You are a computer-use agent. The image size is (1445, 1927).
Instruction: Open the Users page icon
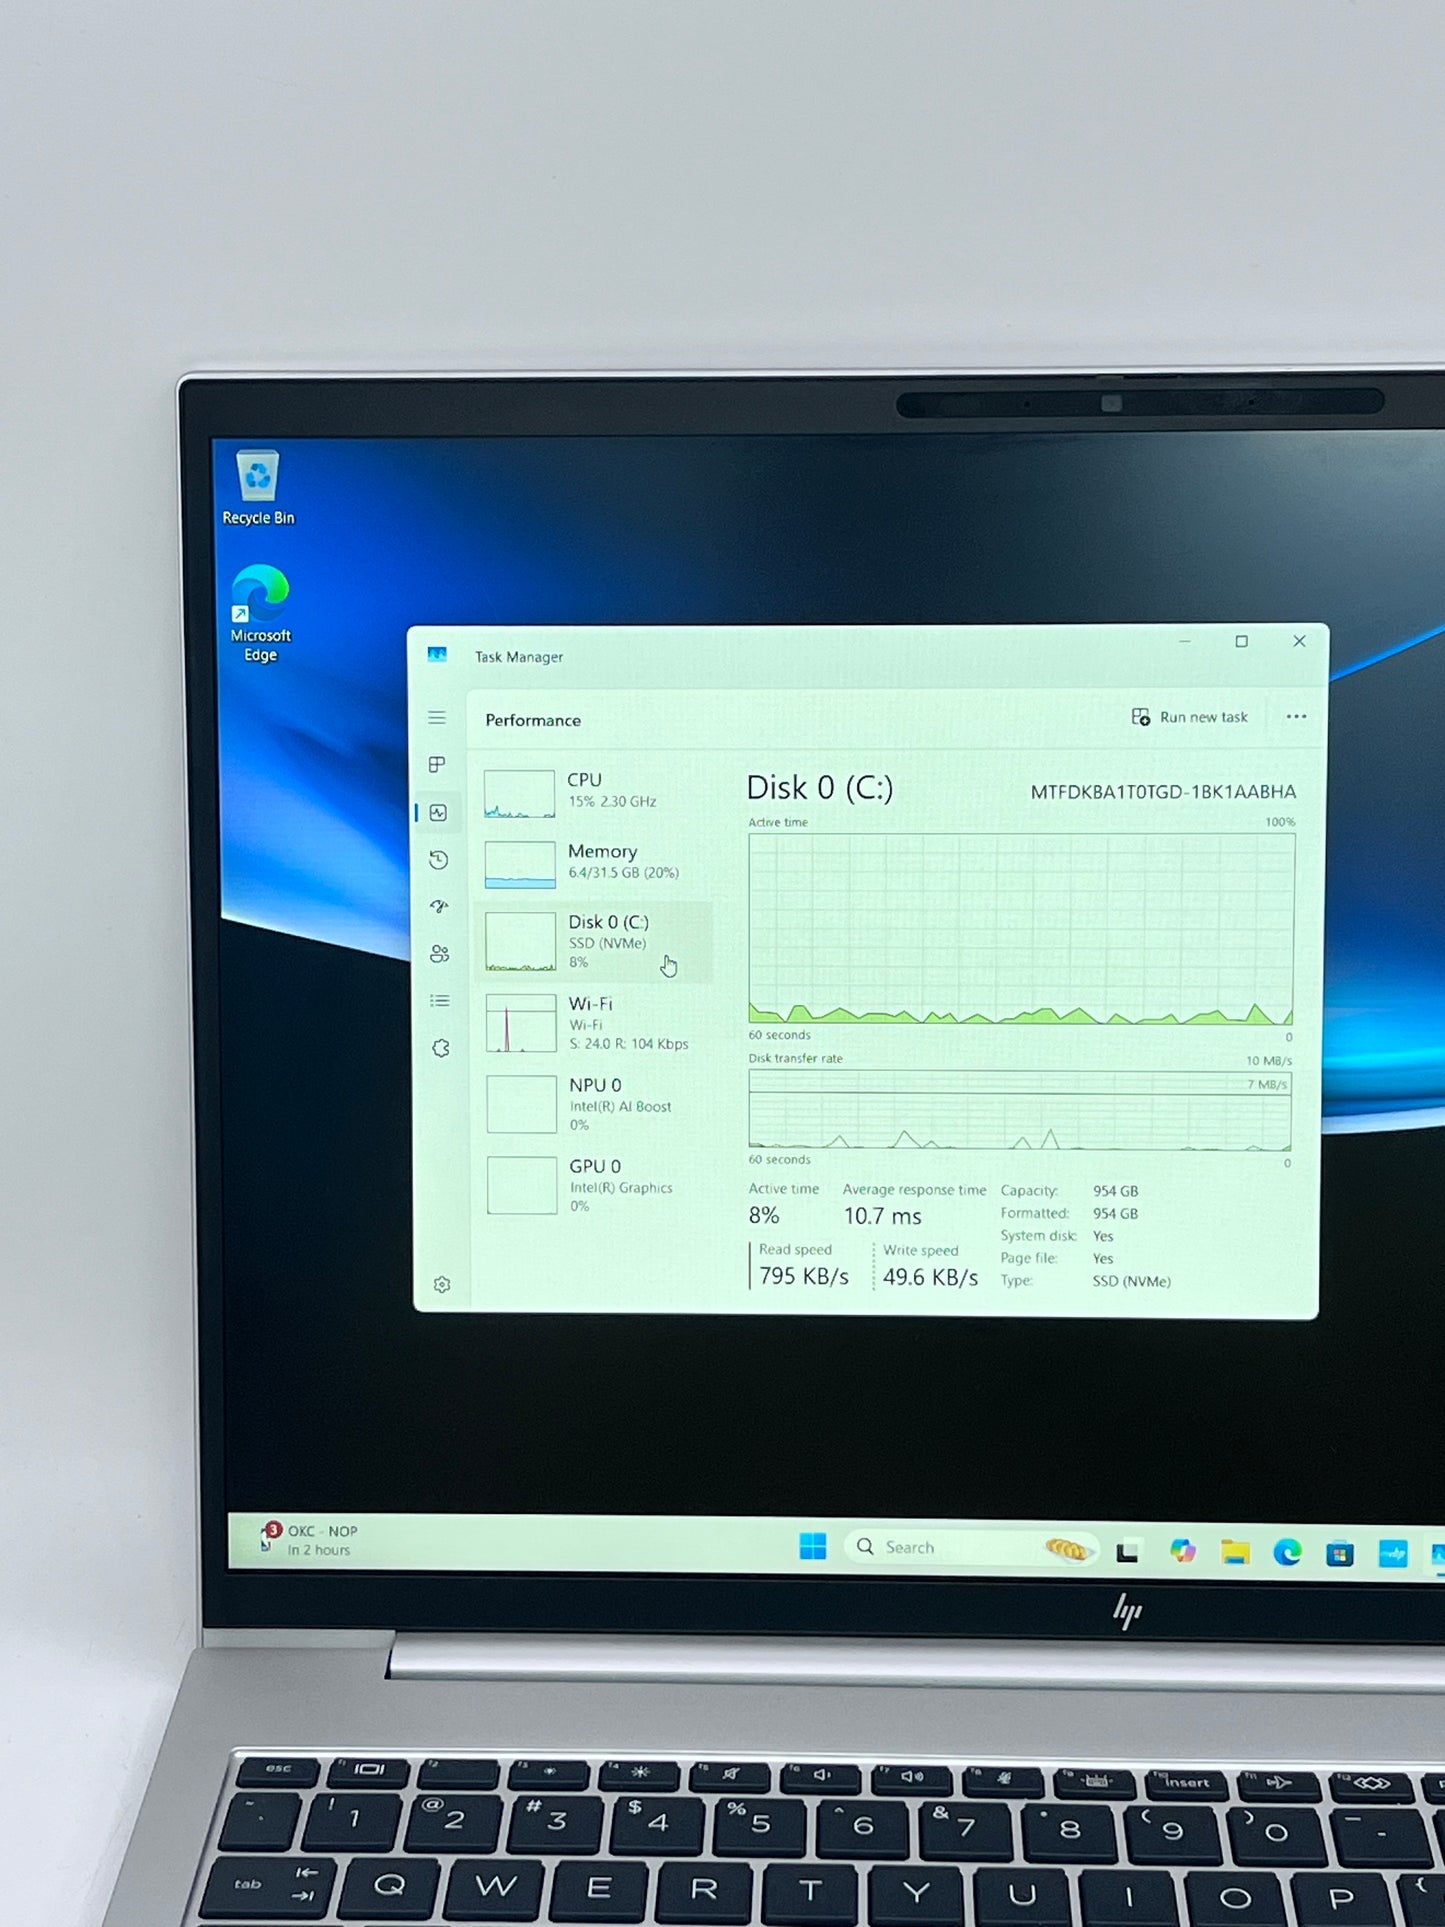tap(439, 954)
